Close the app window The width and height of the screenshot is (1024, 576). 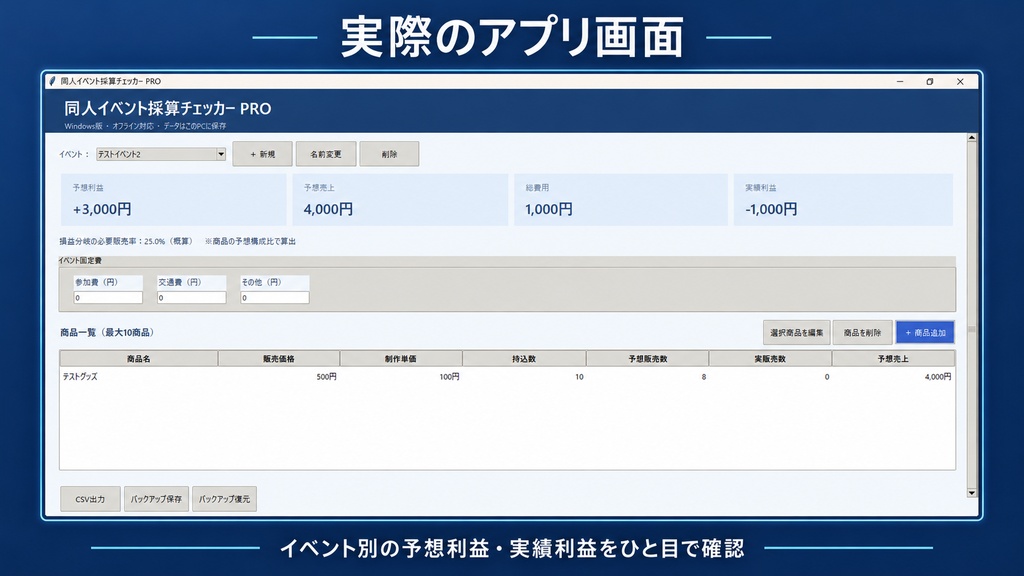960,82
